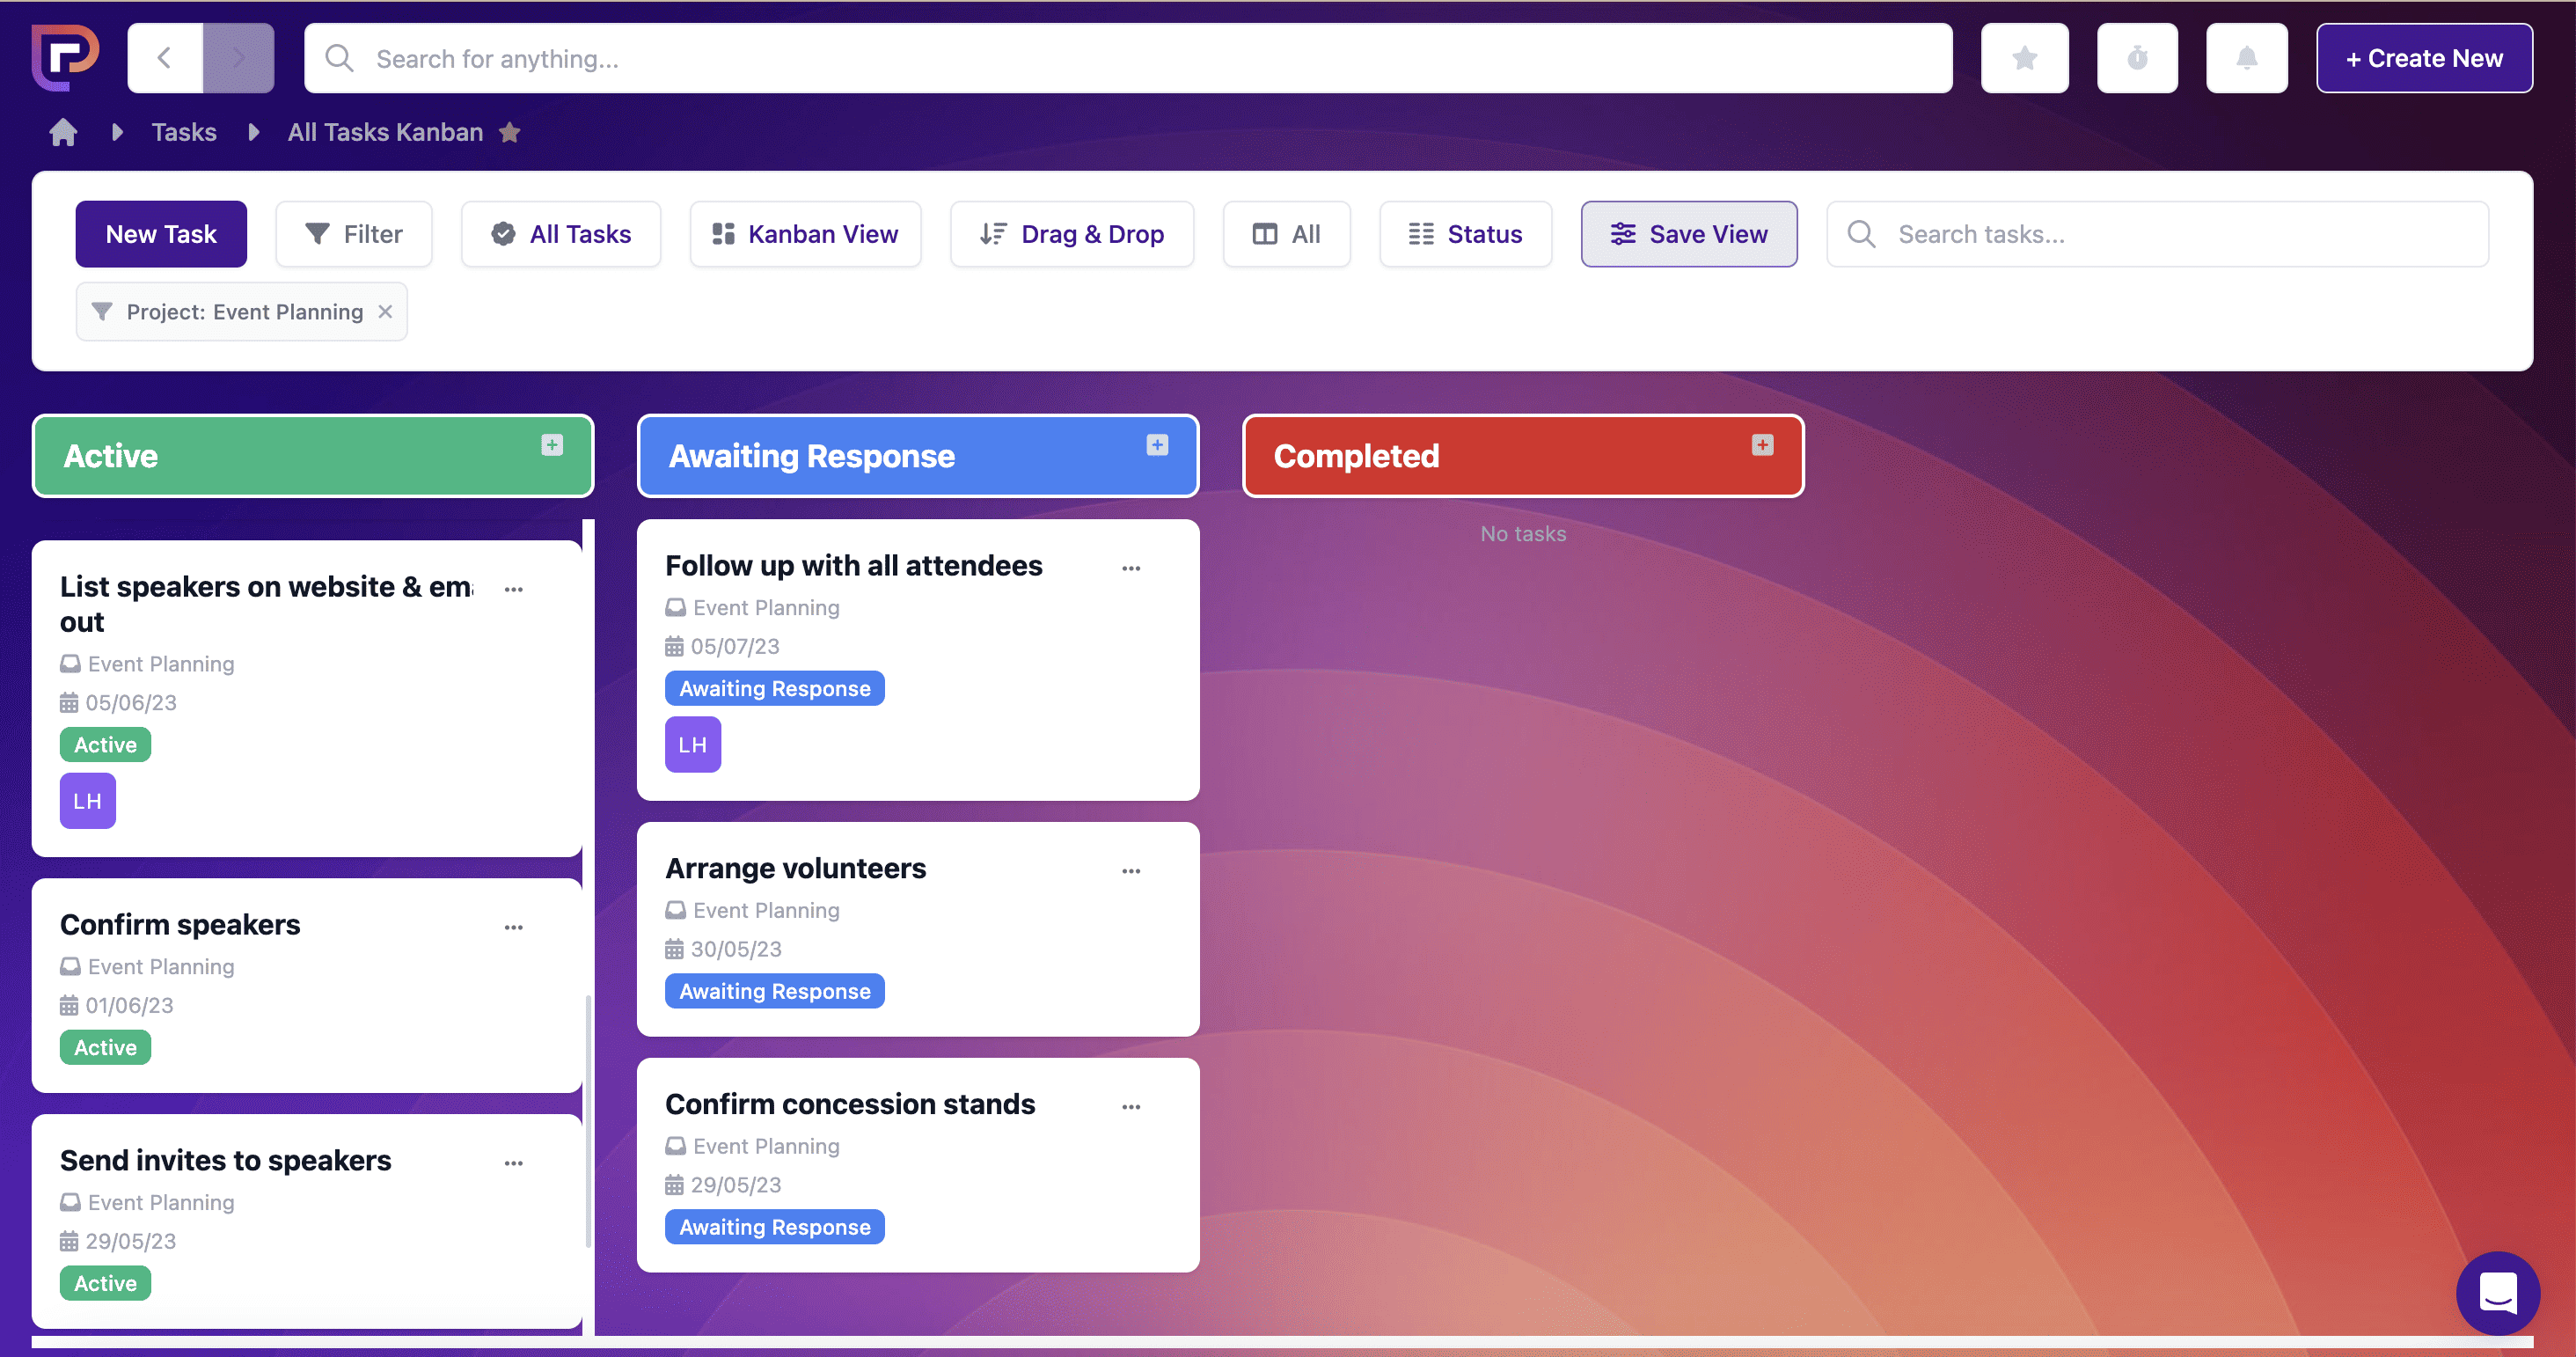Open options menu for Confirm speakers card
Screen dimensions: 2576x1357
[x=513, y=927]
